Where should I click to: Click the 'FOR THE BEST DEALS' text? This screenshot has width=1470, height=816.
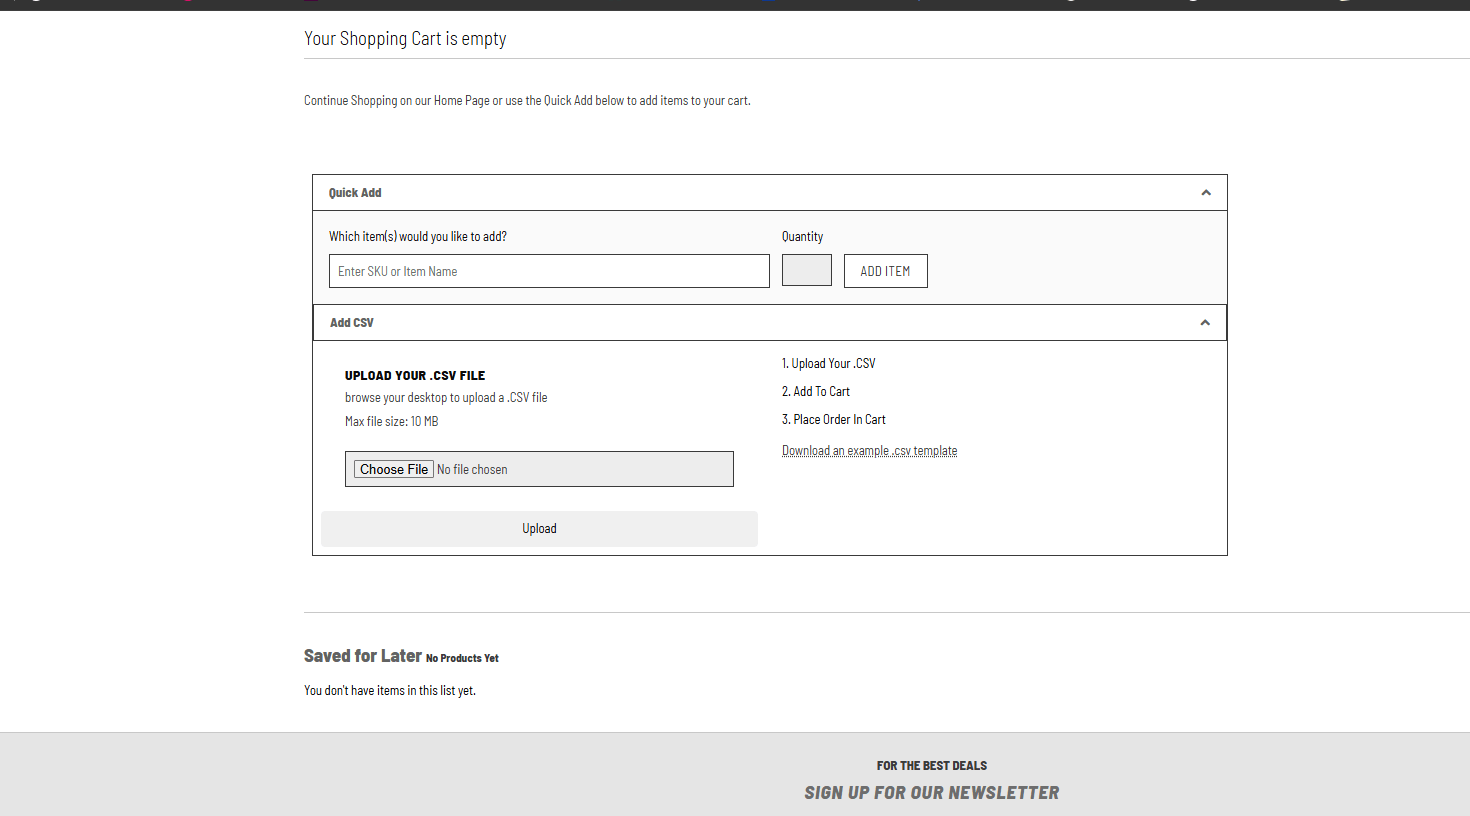(932, 766)
